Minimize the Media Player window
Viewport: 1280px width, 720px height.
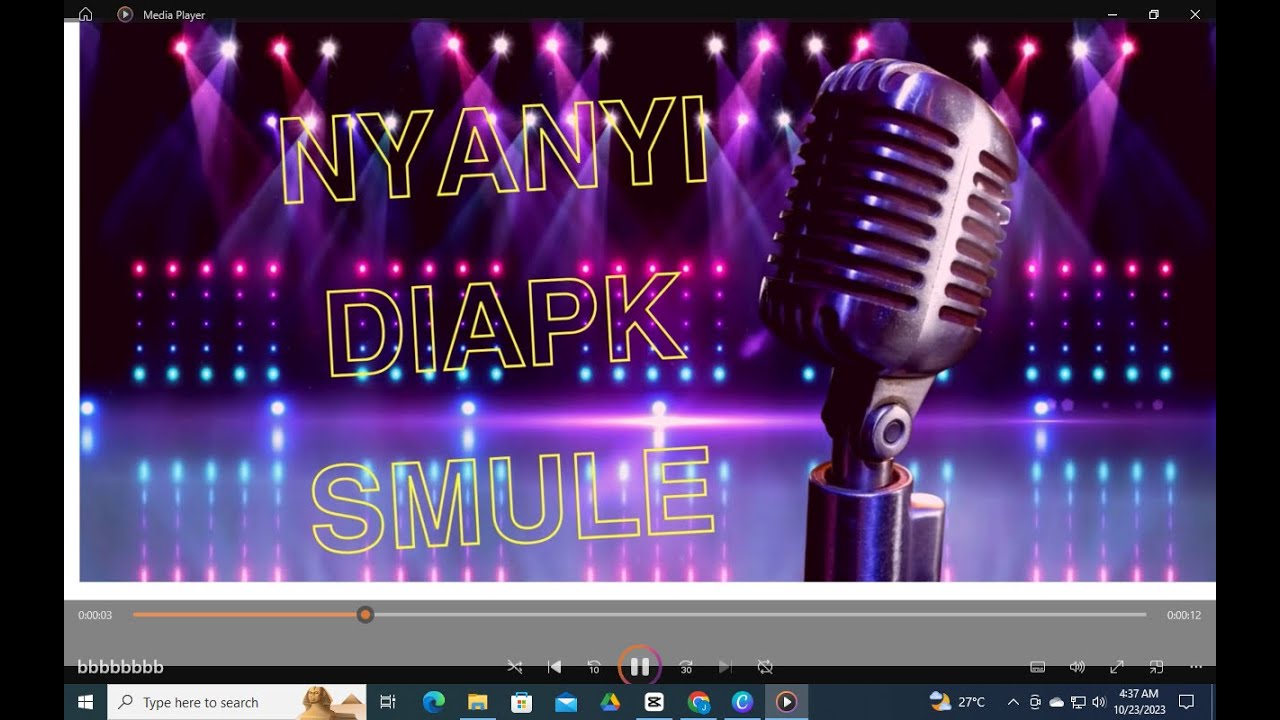click(1113, 14)
